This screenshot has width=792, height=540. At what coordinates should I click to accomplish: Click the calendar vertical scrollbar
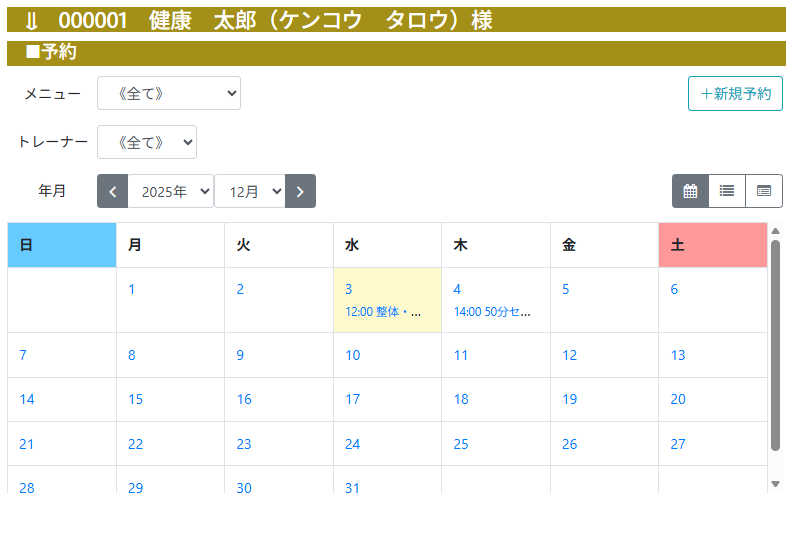point(775,345)
